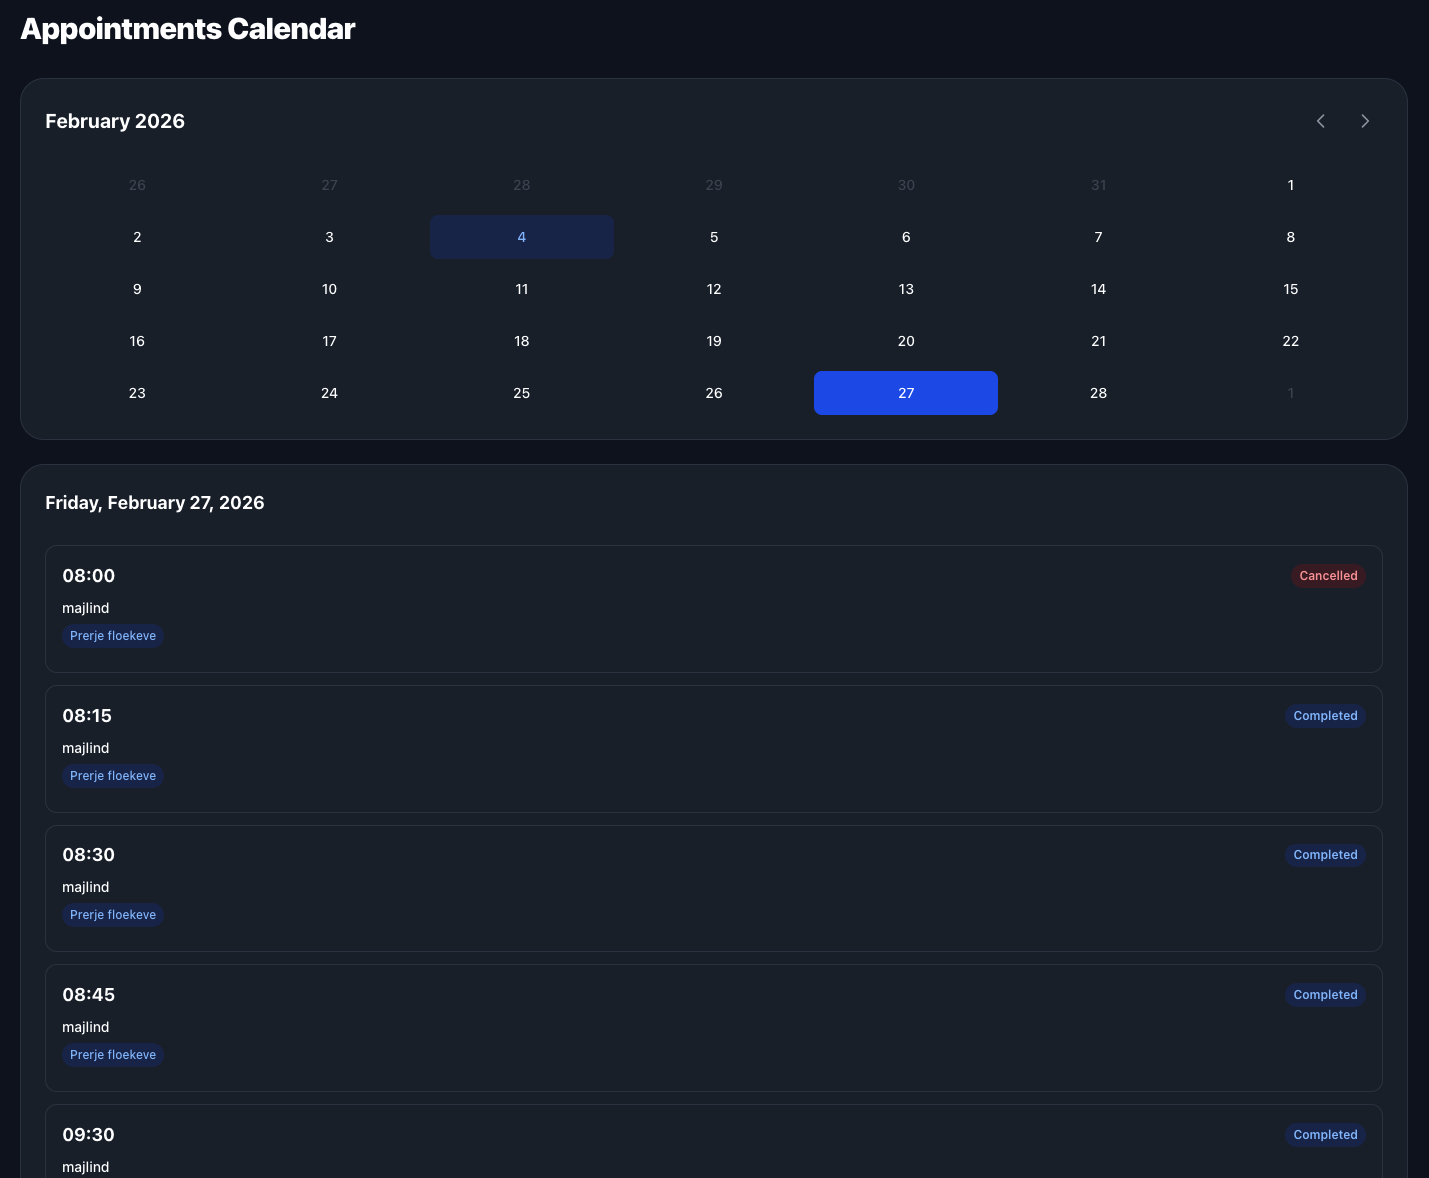
Task: Pick February 19 date cell
Action: tap(714, 341)
